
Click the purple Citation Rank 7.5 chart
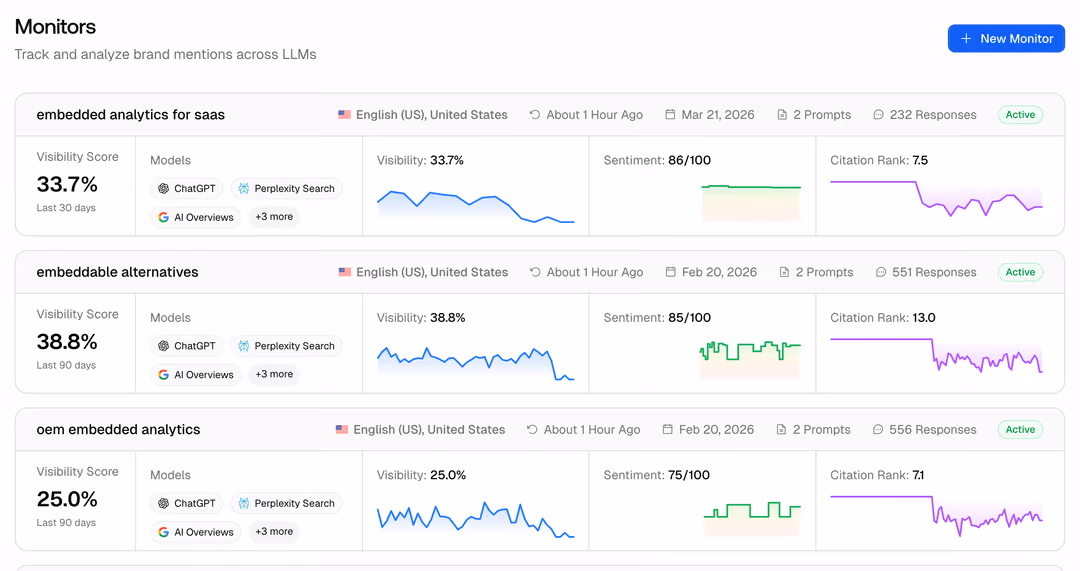click(x=936, y=198)
